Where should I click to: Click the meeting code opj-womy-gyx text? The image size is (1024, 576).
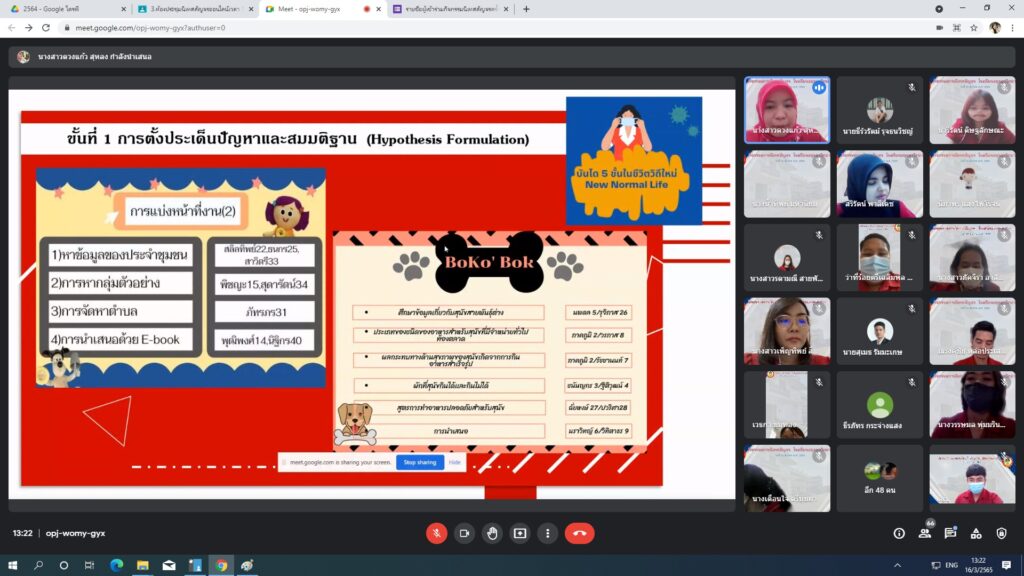click(75, 533)
